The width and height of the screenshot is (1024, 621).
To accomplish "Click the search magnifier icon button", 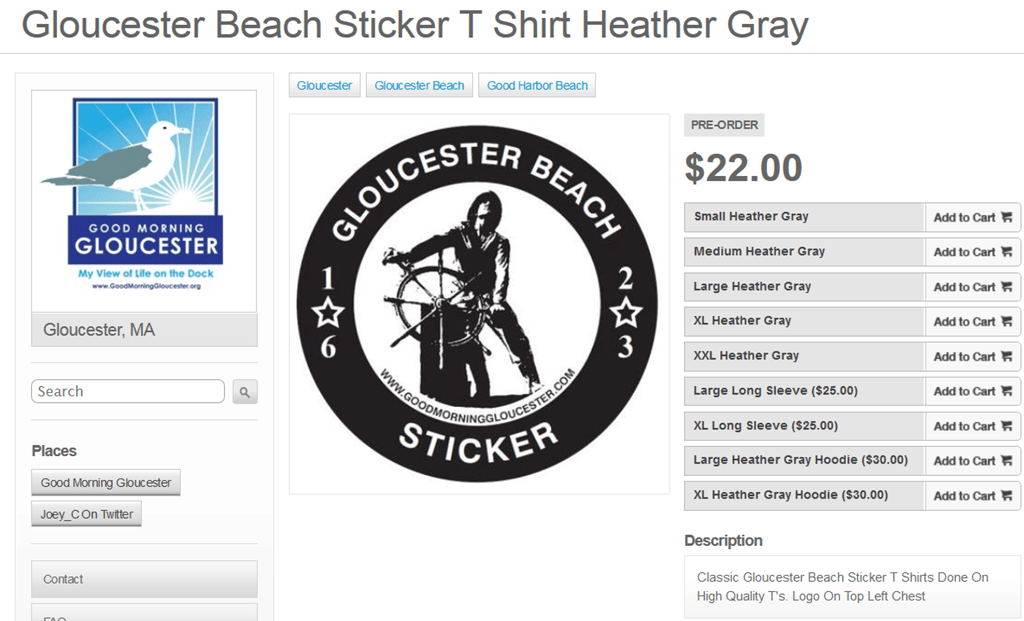I will [x=245, y=392].
